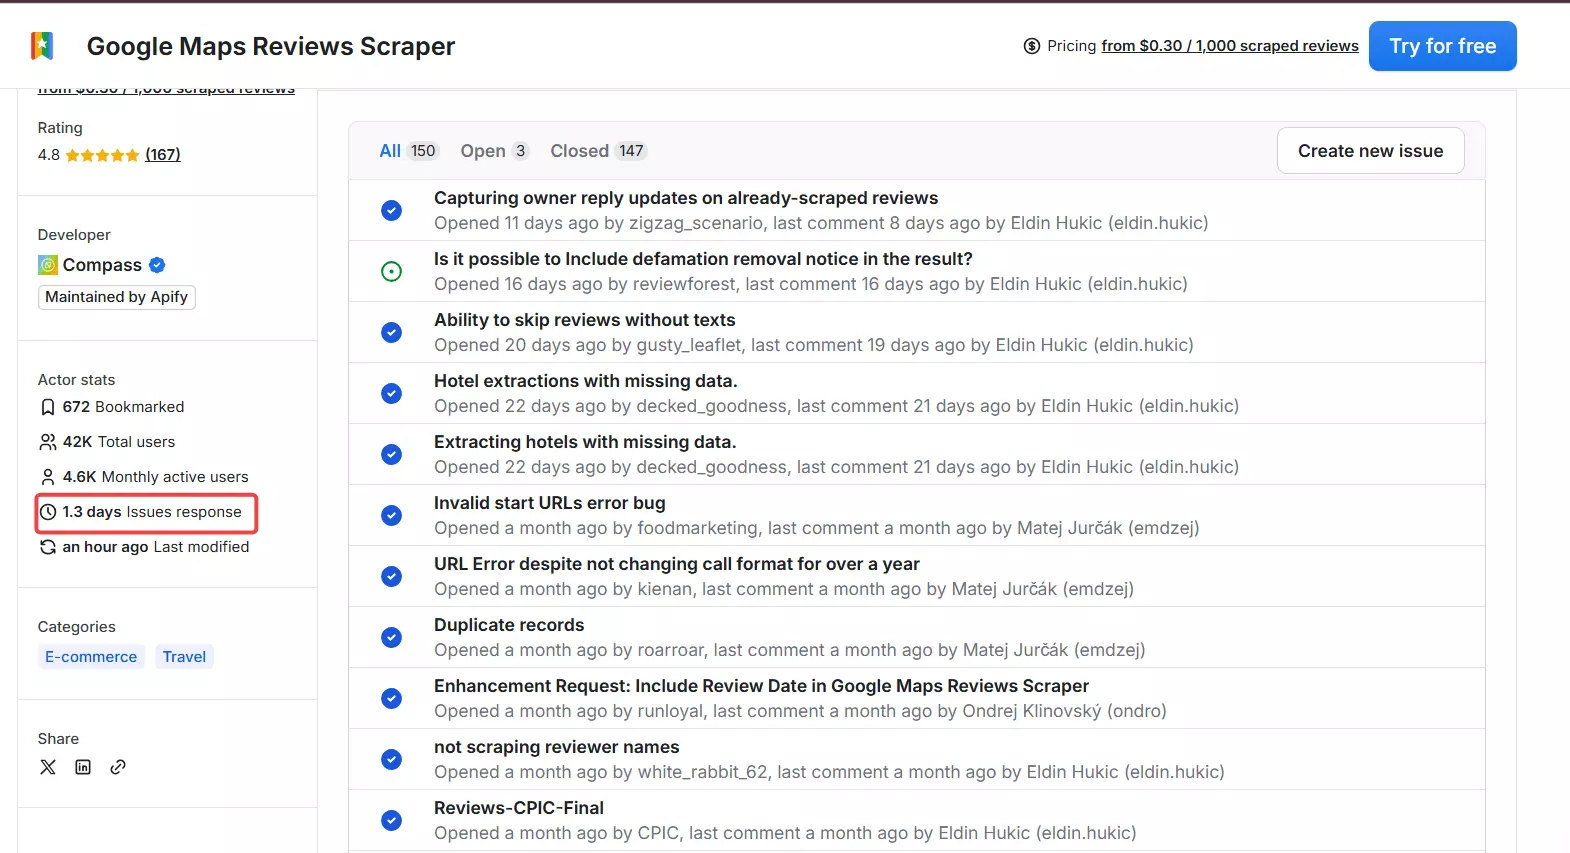Click the Try for free button
The height and width of the screenshot is (853, 1570).
tap(1442, 46)
